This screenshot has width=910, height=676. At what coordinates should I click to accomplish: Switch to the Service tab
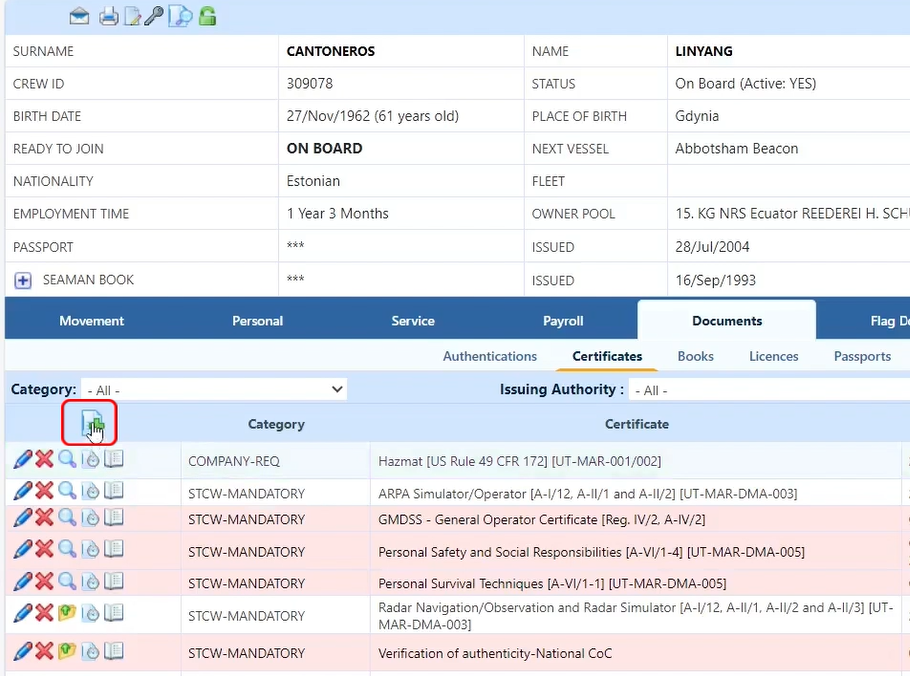pyautogui.click(x=413, y=321)
